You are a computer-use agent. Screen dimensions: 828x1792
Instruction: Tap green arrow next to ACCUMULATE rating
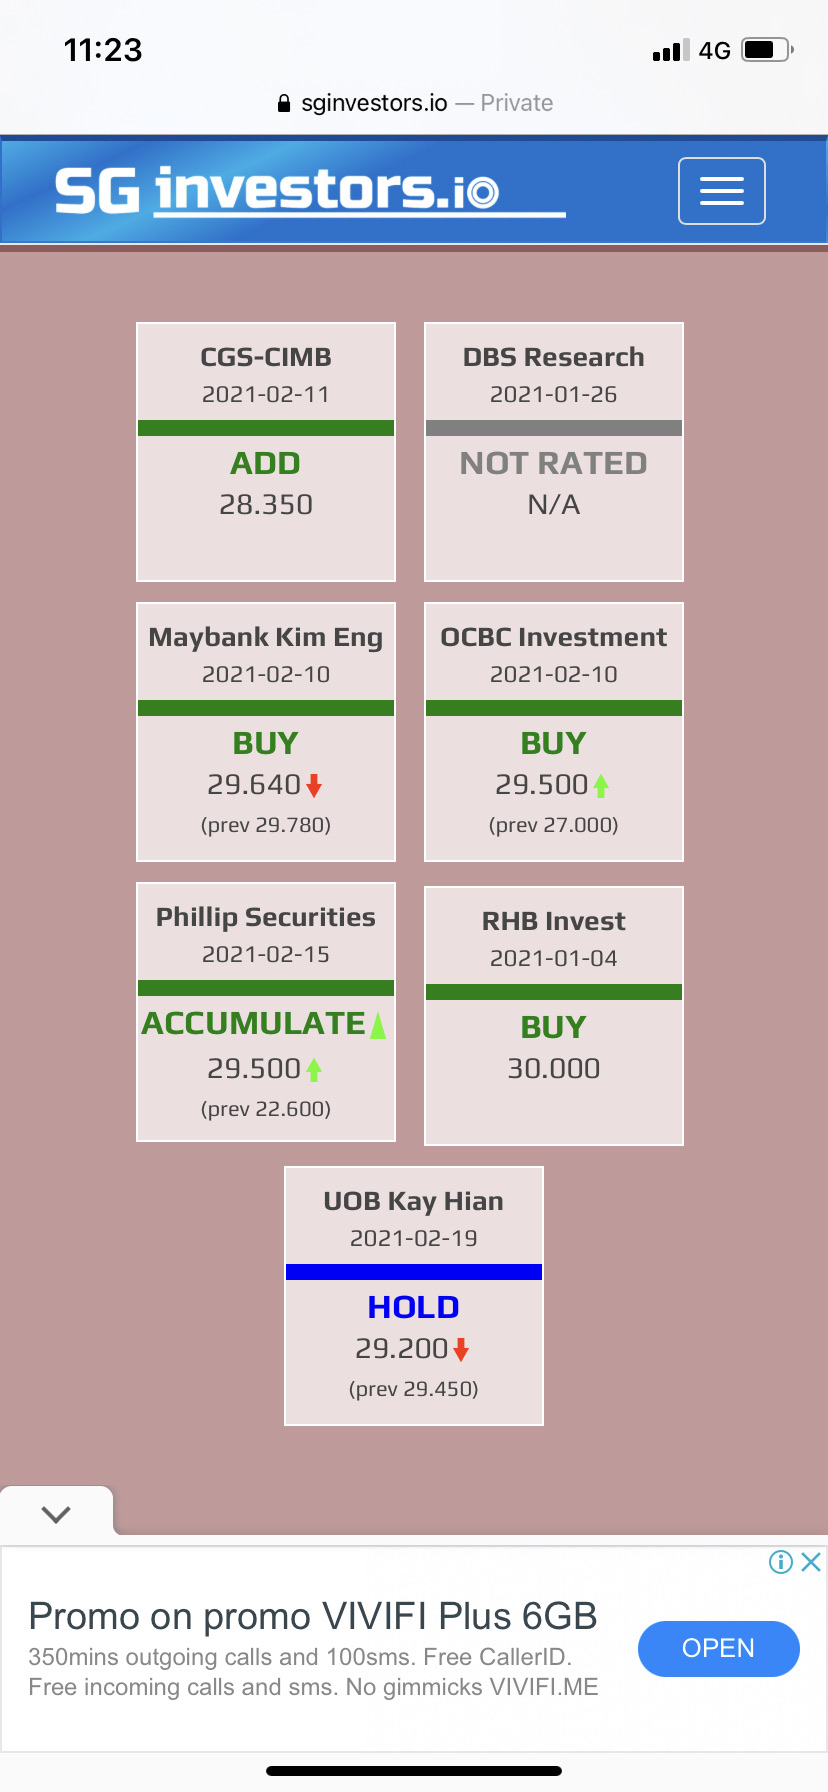tap(378, 1025)
